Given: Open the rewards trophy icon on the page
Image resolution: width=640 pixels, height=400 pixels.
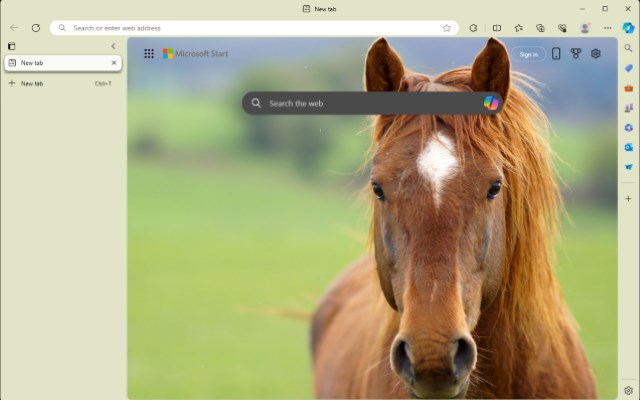Looking at the screenshot, I should pos(576,53).
